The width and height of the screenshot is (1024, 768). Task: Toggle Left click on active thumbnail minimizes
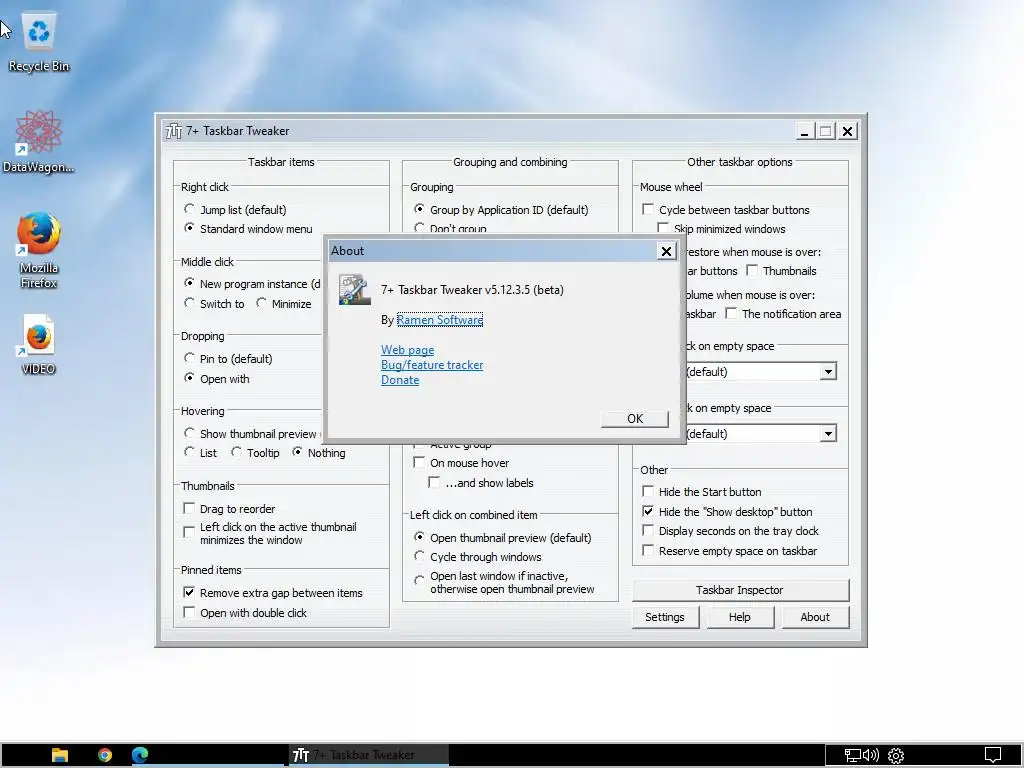point(189,532)
